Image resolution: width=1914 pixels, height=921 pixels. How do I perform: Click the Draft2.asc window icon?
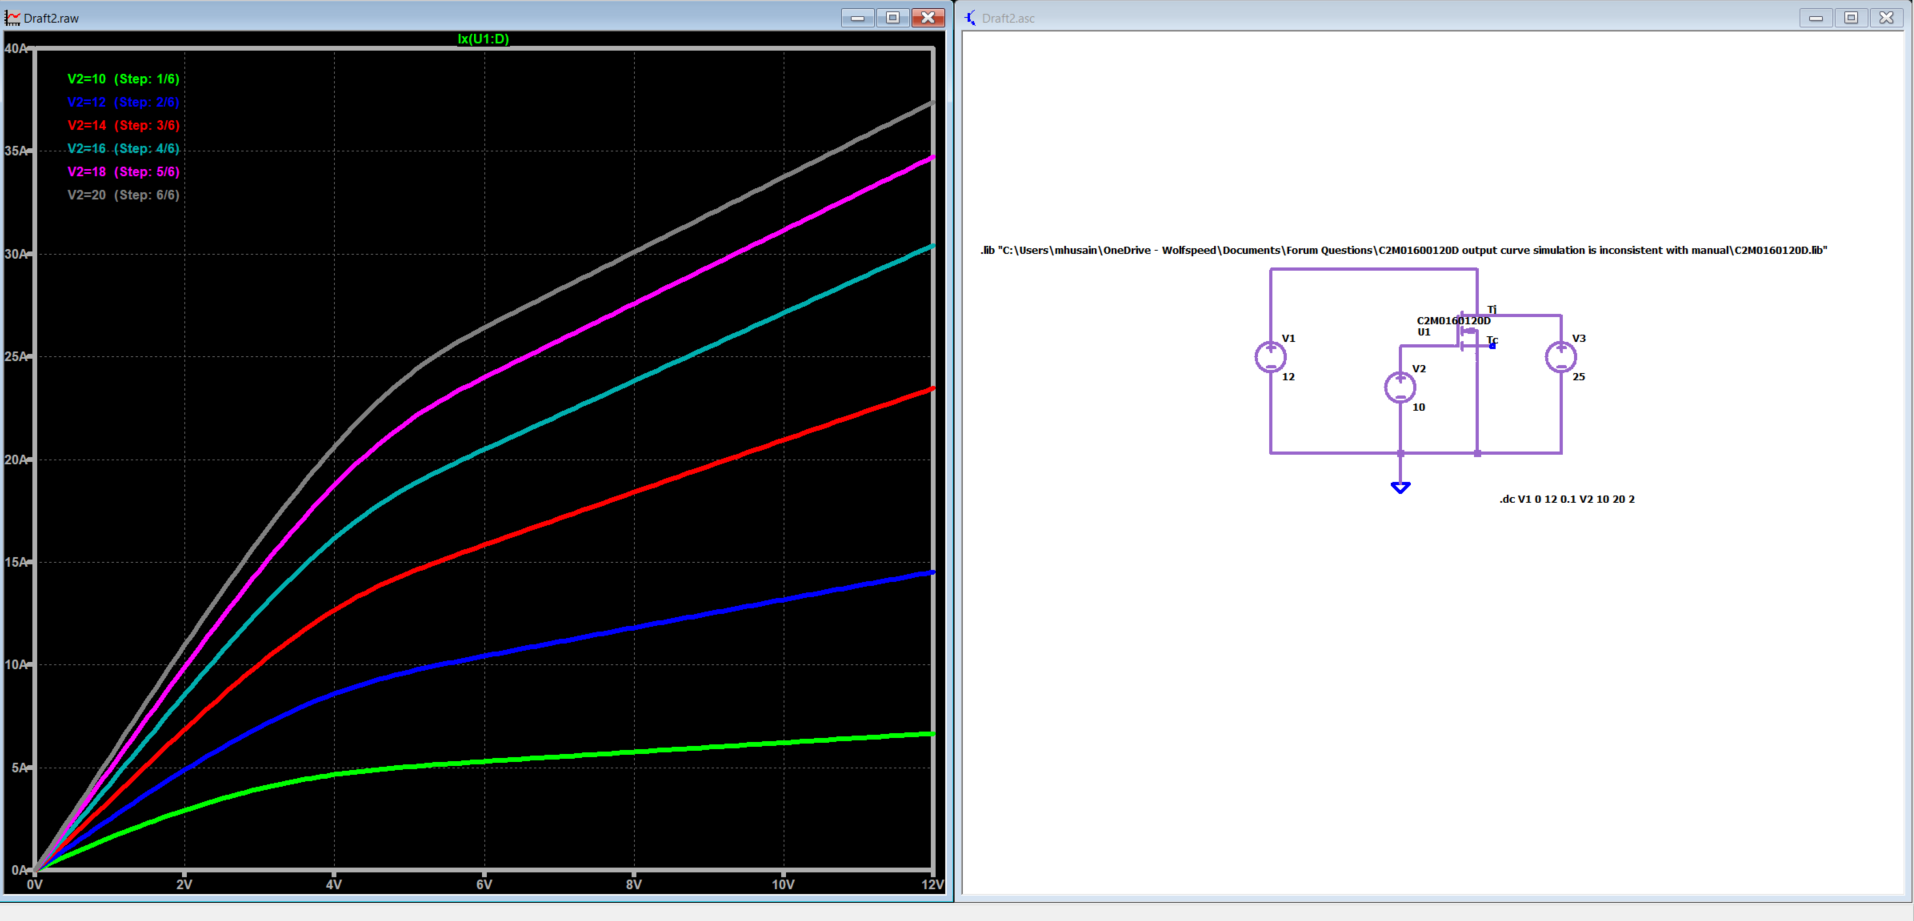(x=970, y=18)
